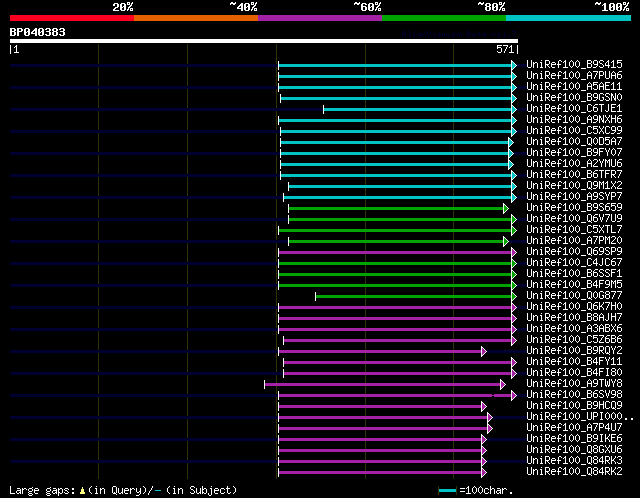
Task: Select the UniRef100_A7PM20 label
Action: coord(574,241)
